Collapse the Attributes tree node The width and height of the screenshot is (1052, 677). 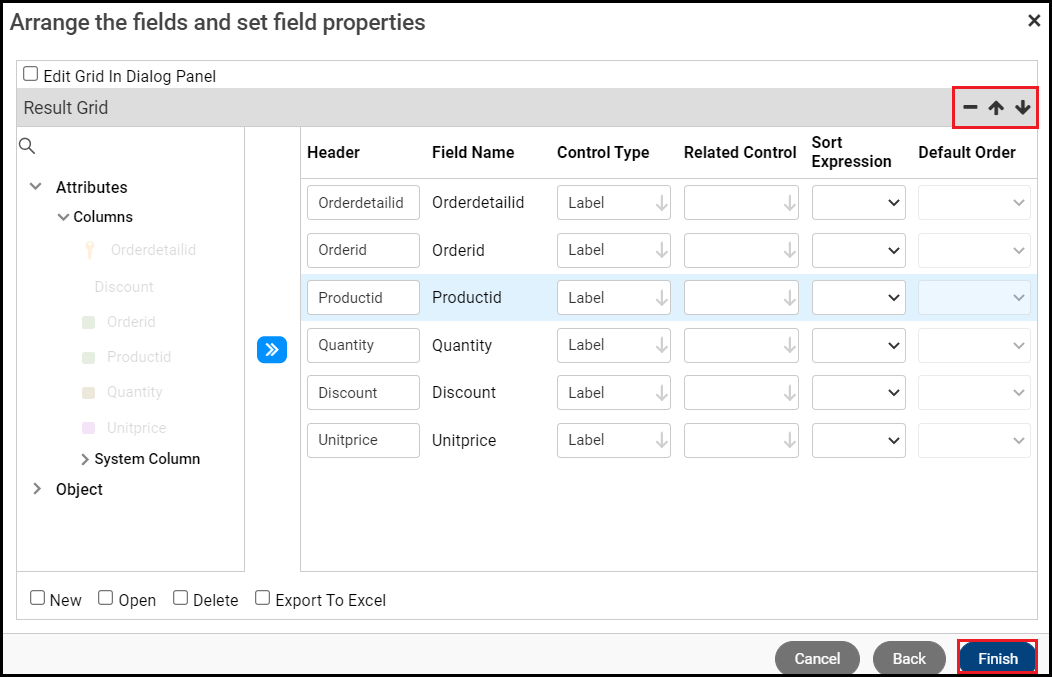pos(37,187)
